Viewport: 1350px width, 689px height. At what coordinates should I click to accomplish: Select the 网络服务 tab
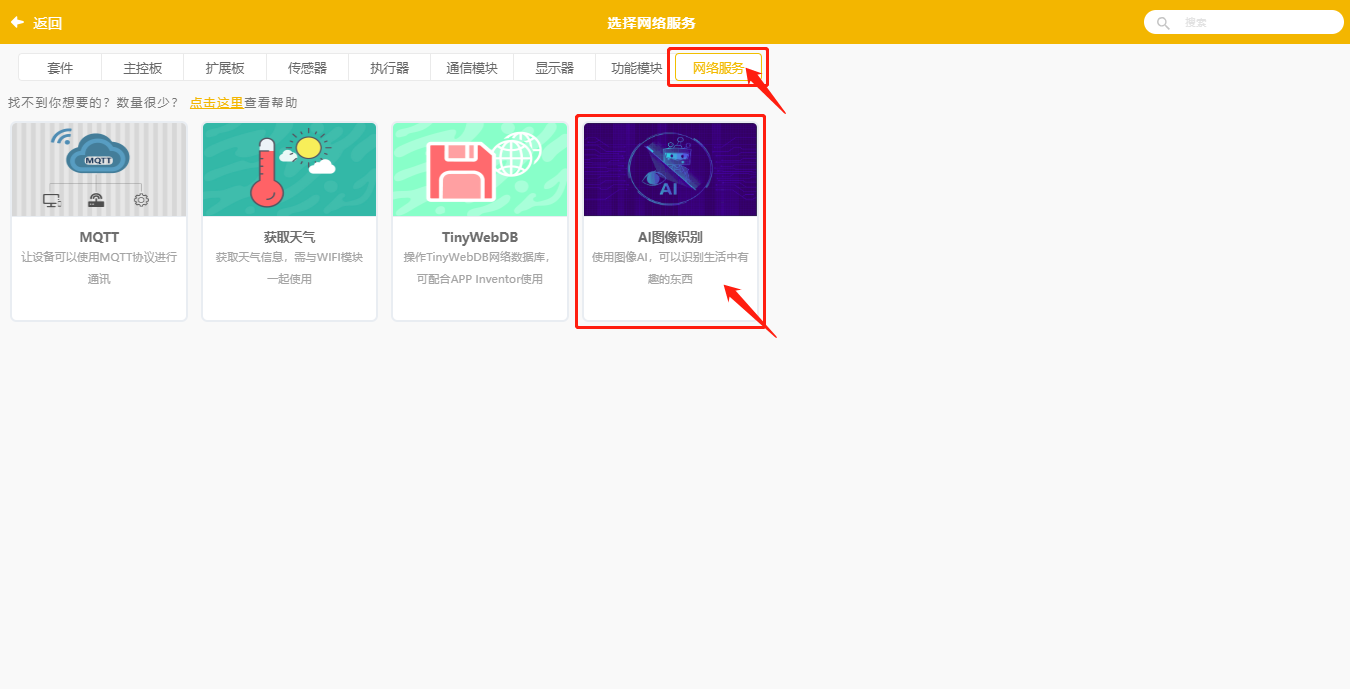click(718, 68)
